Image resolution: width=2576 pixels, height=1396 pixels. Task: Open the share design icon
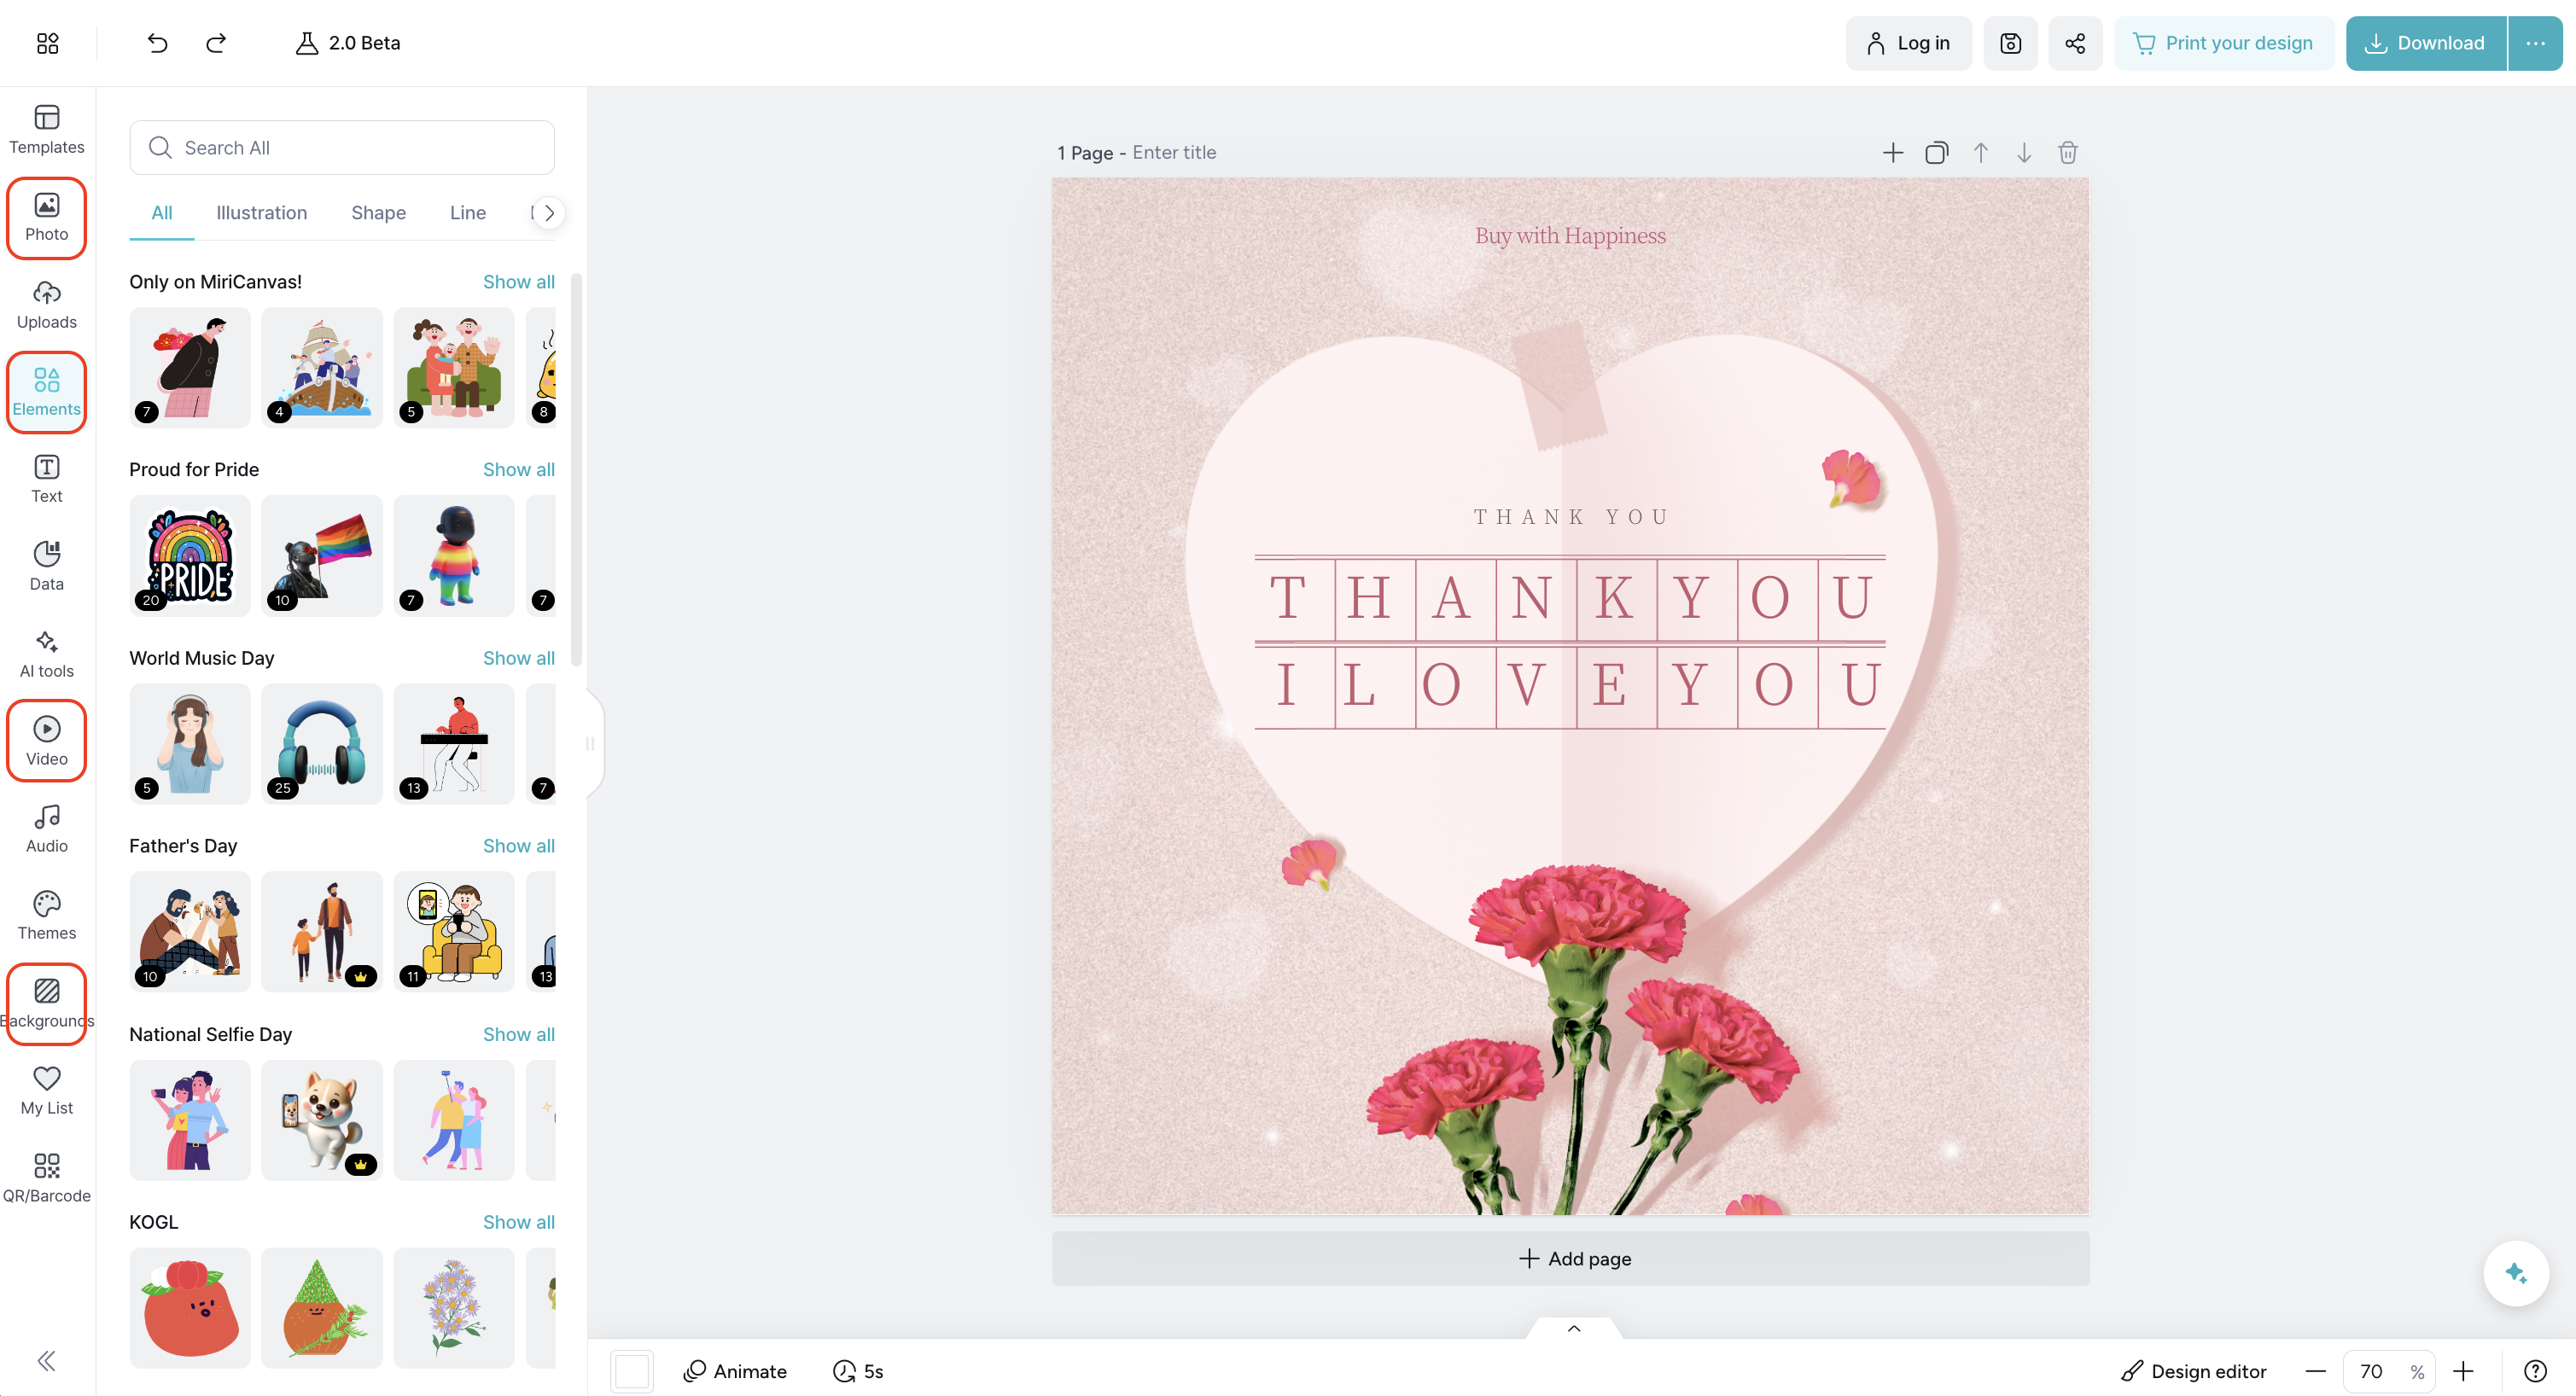2074,43
